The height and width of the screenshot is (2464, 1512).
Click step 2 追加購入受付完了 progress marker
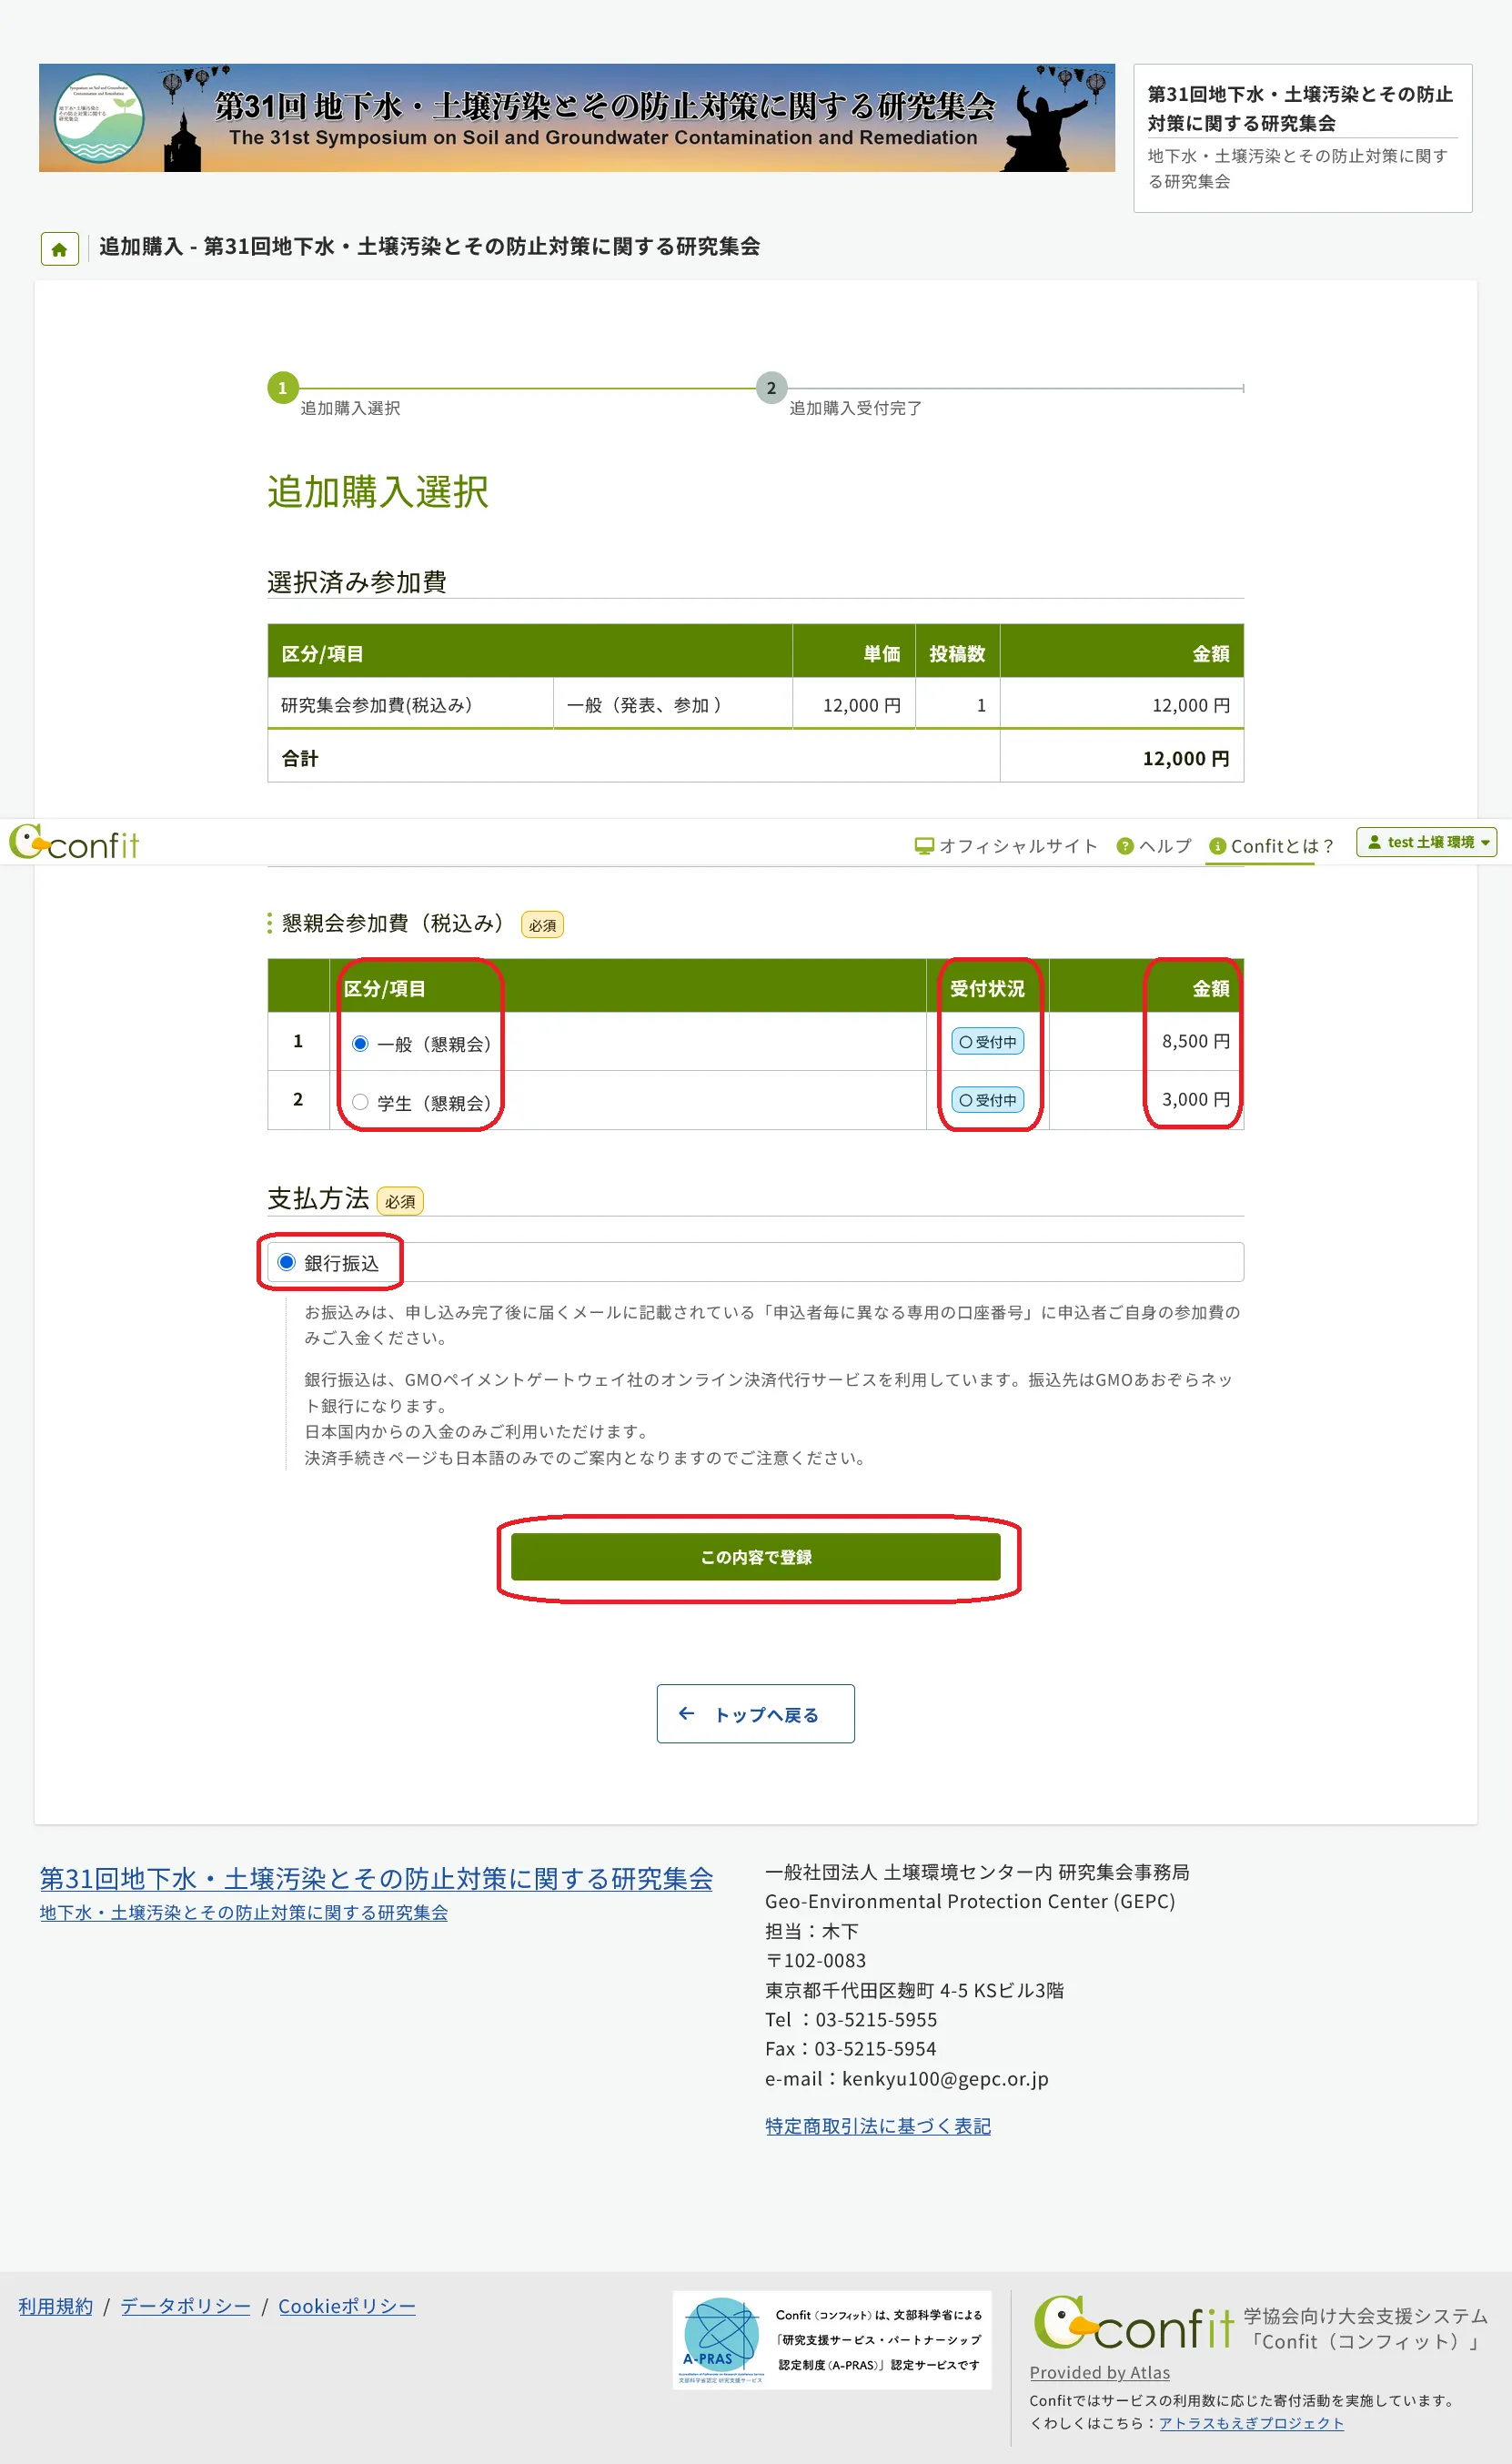(771, 388)
